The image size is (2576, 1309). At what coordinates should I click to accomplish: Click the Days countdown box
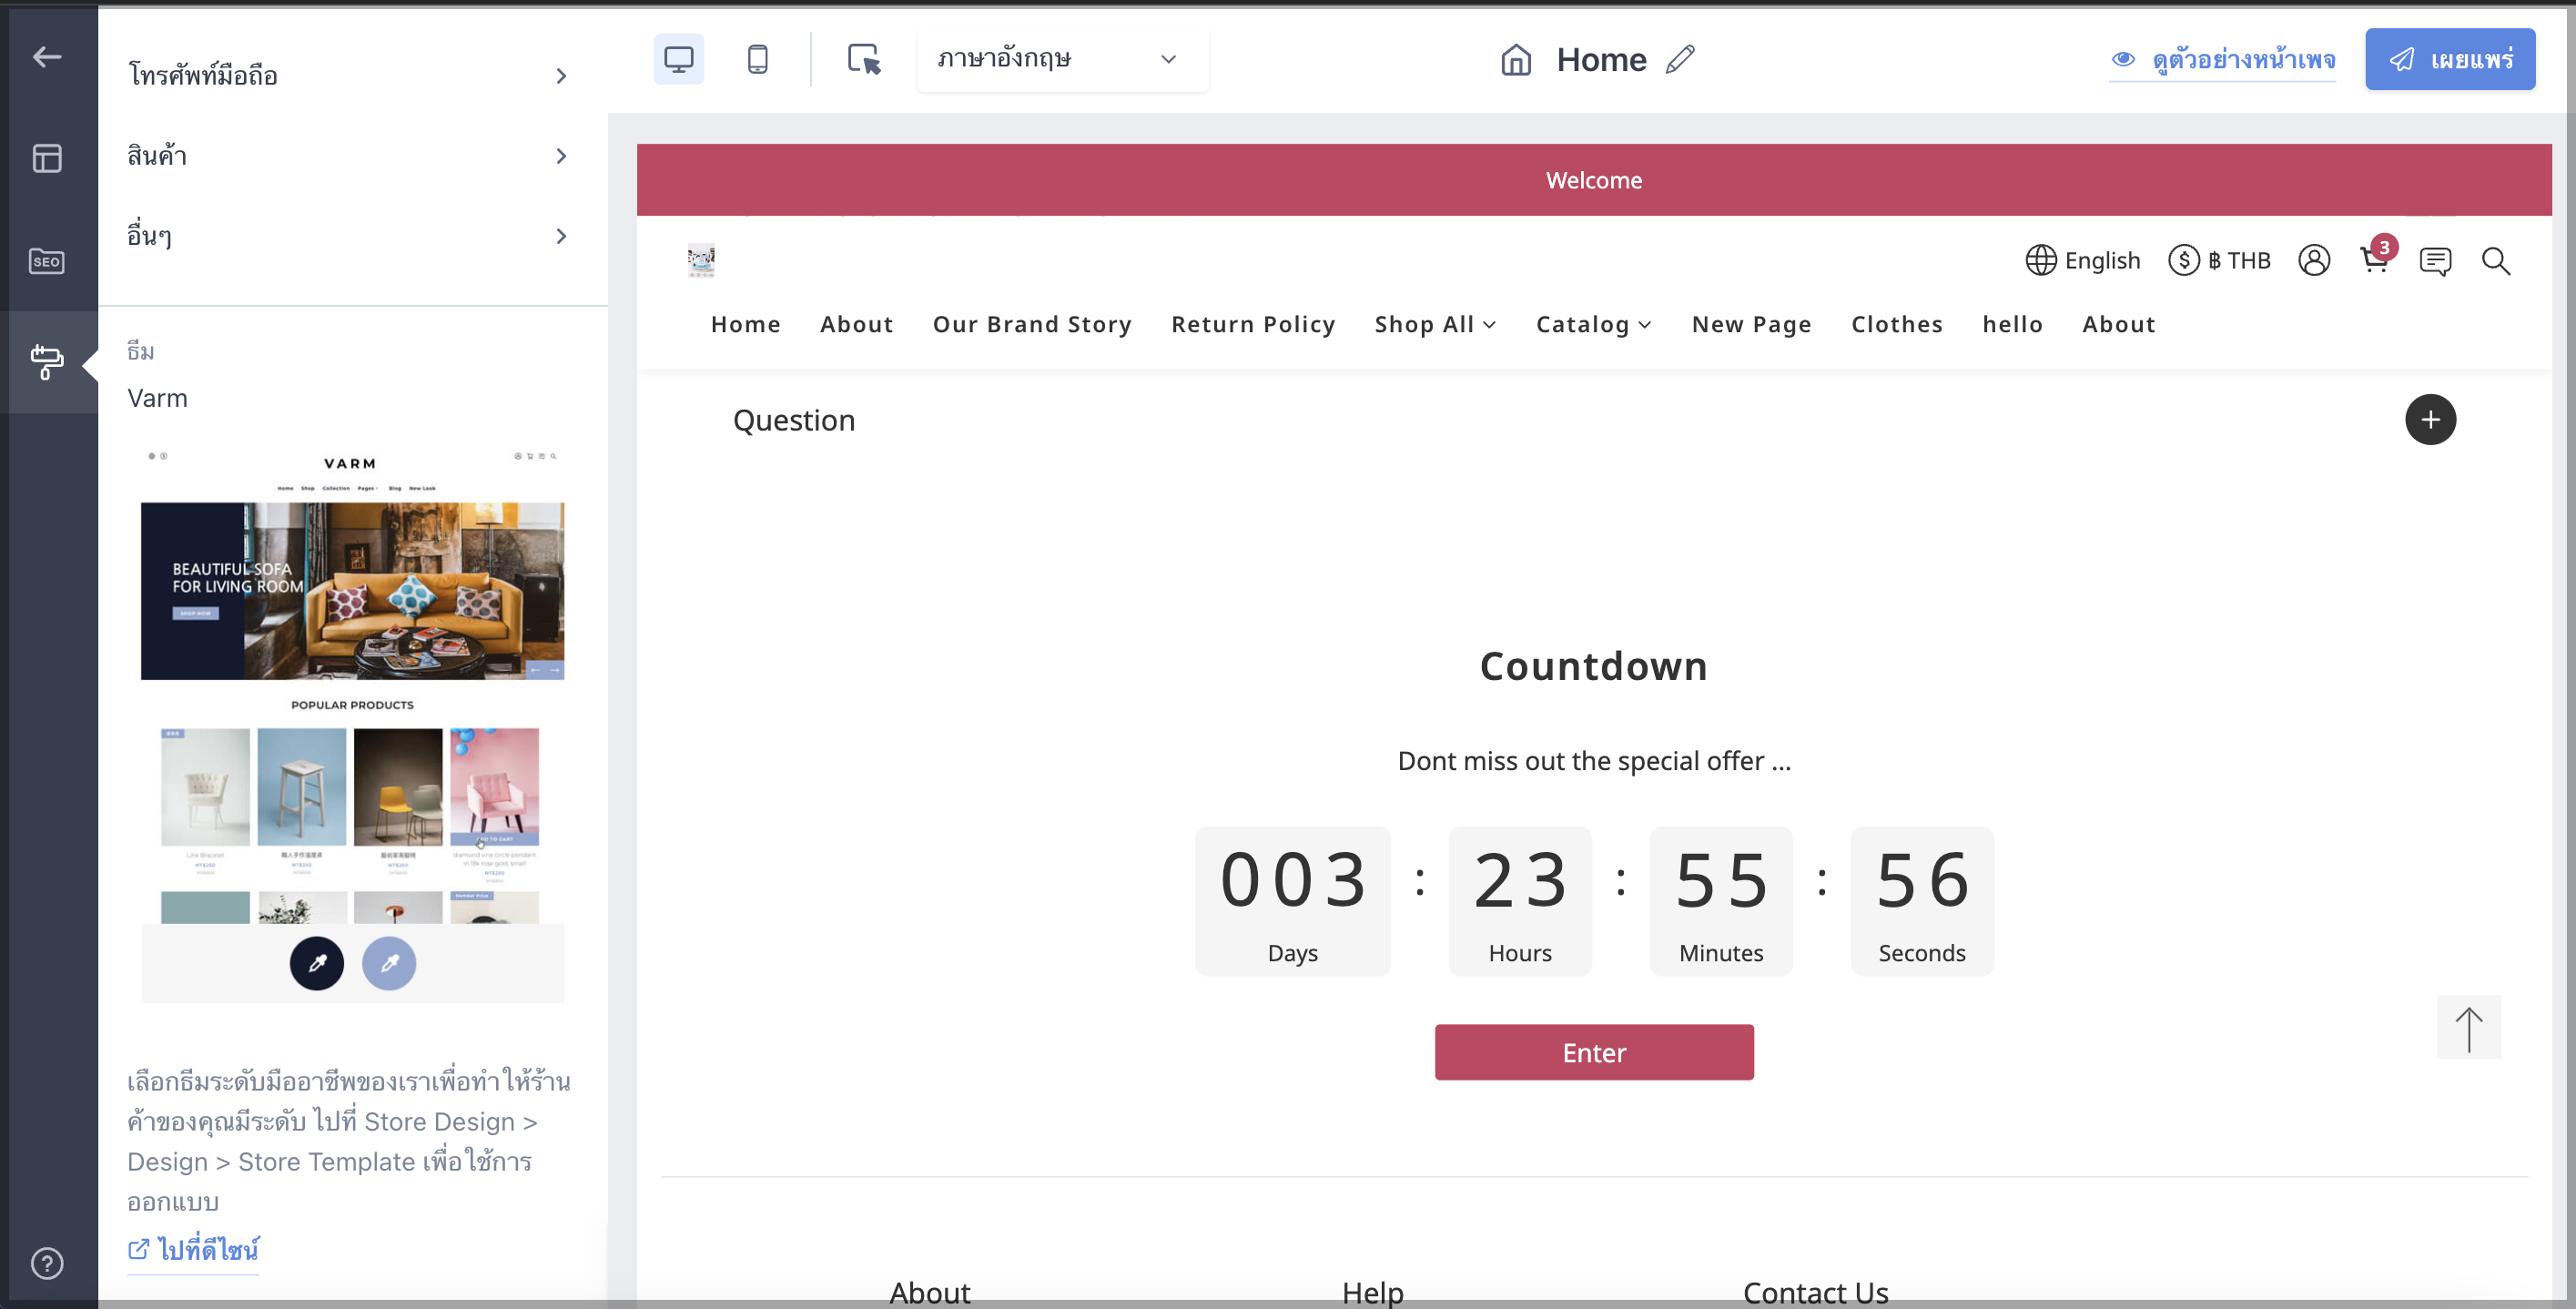[x=1293, y=902]
